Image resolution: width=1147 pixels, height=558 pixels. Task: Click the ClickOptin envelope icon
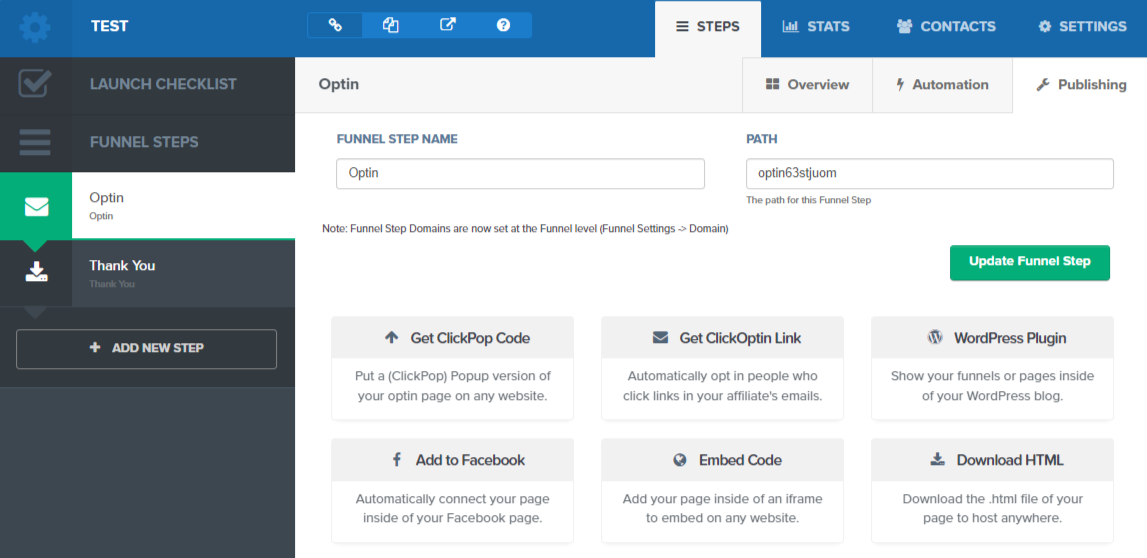(661, 338)
